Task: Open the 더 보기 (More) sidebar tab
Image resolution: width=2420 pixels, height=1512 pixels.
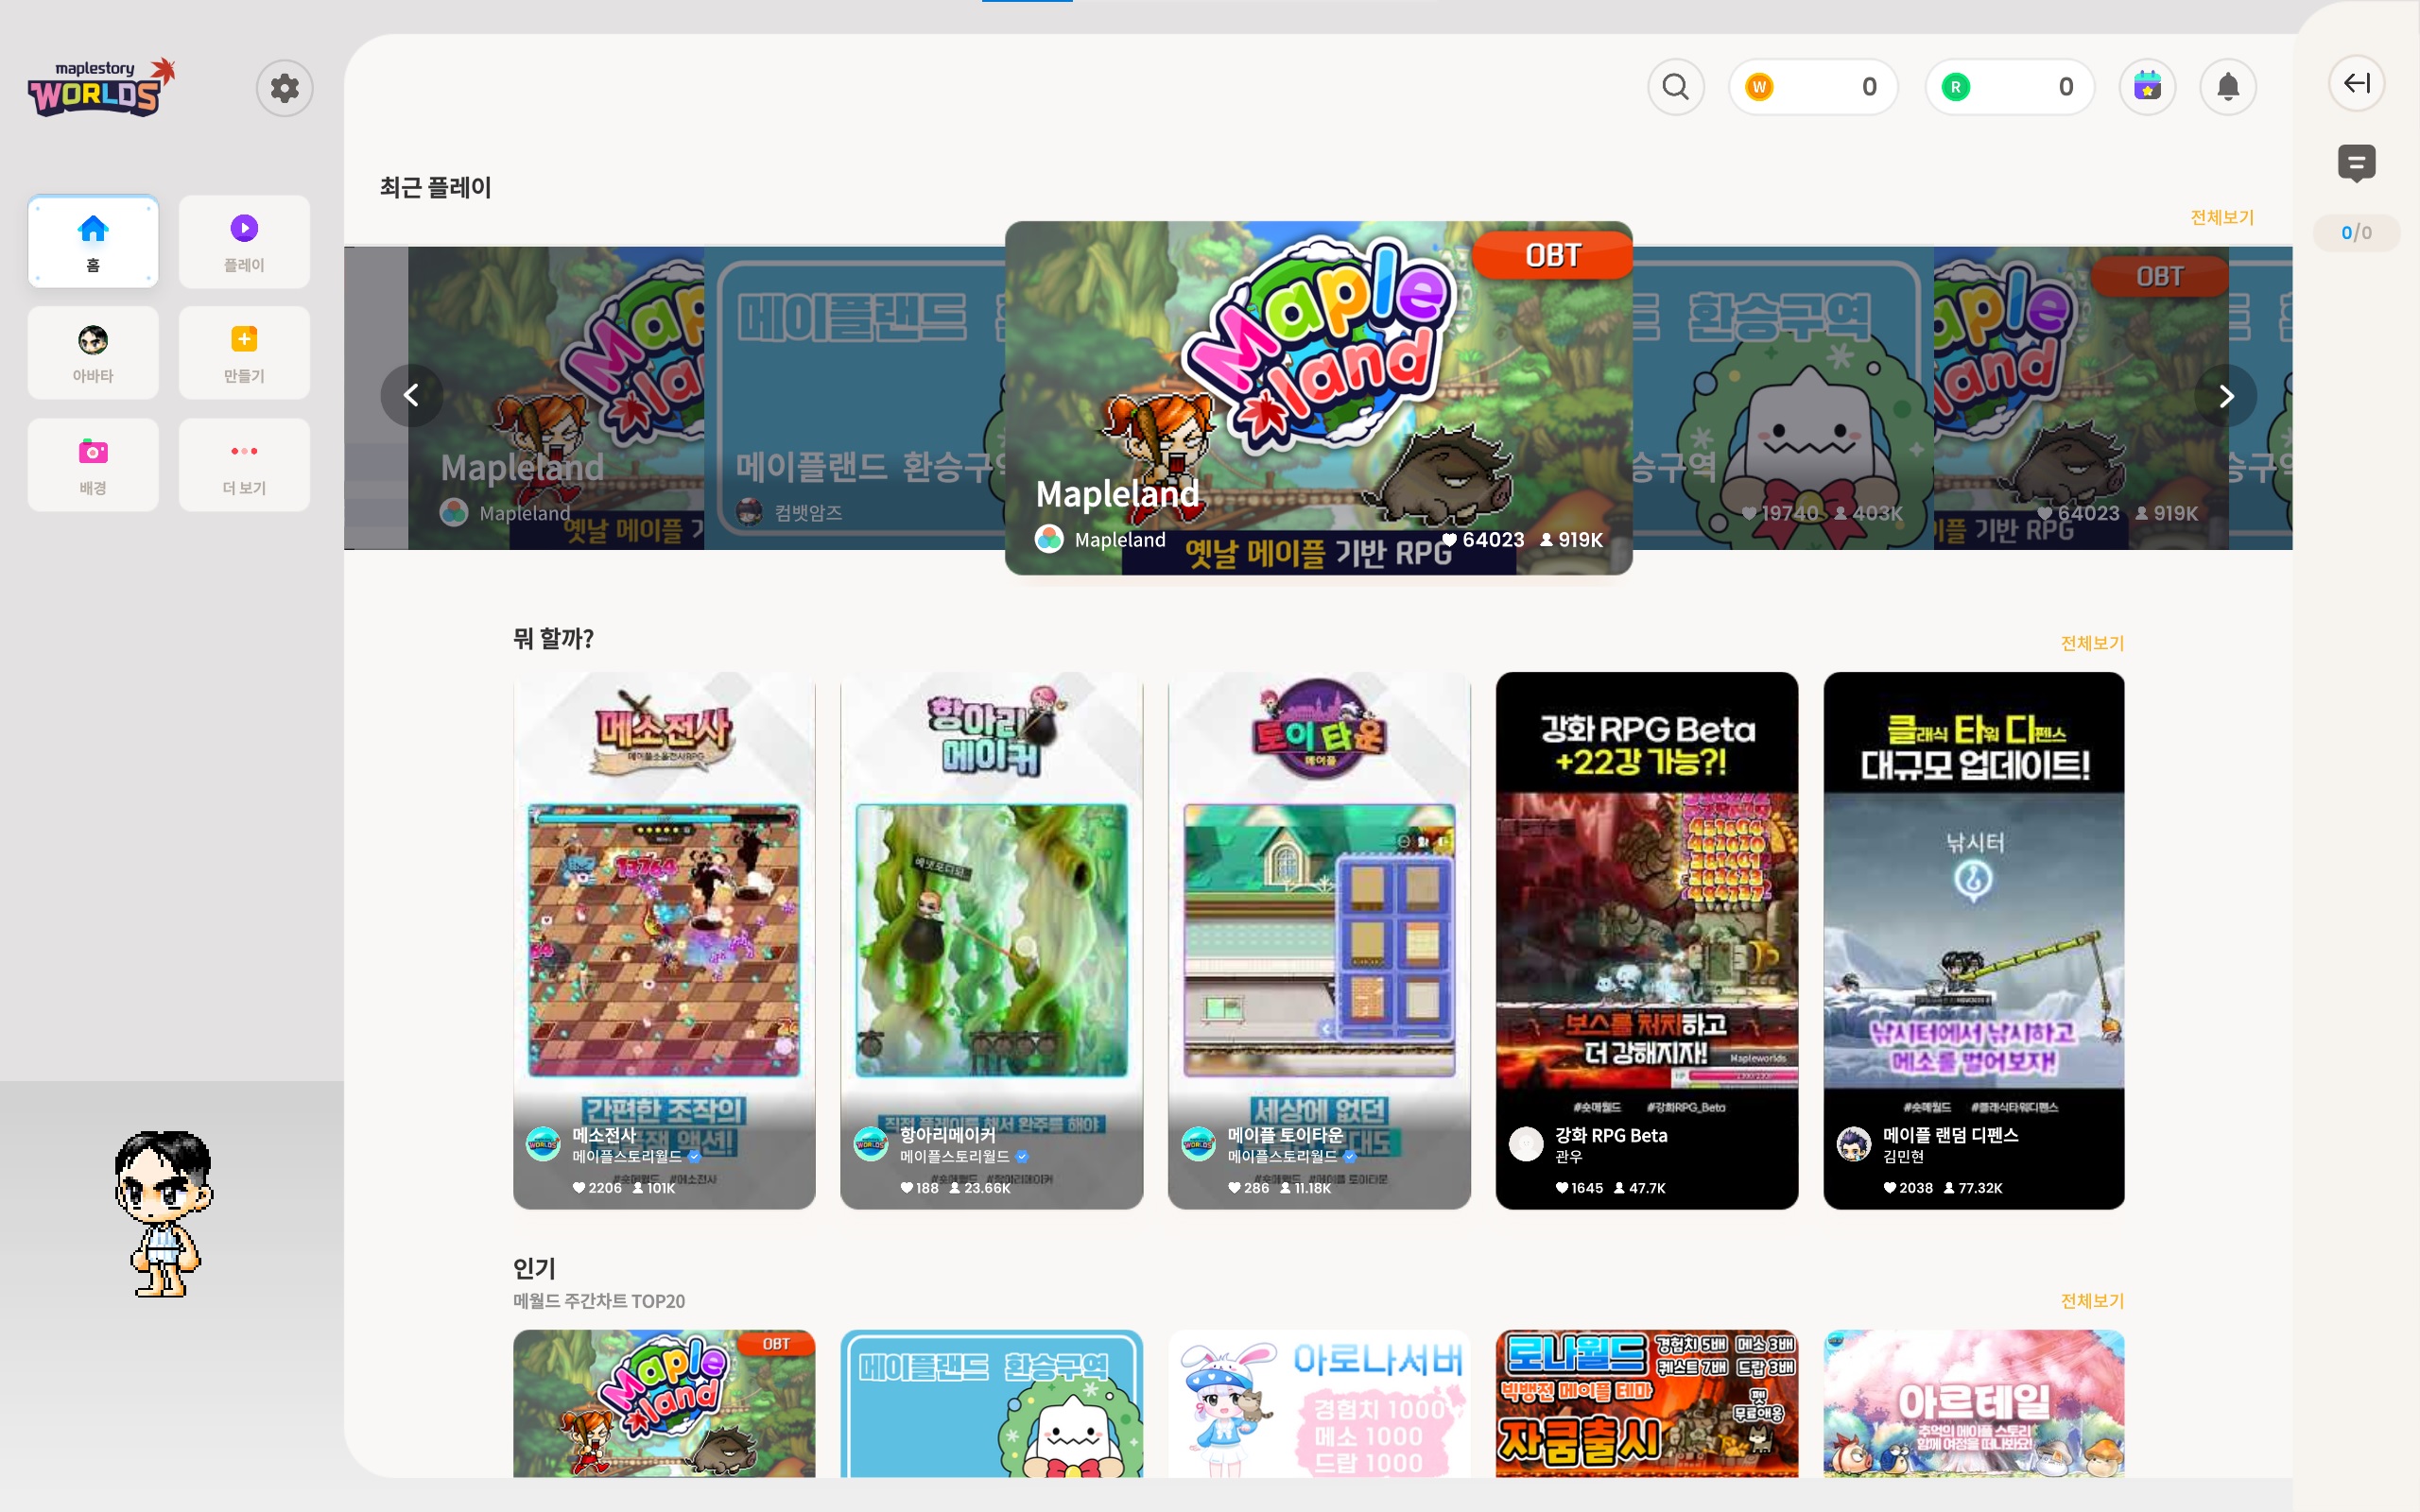Action: click(x=244, y=465)
